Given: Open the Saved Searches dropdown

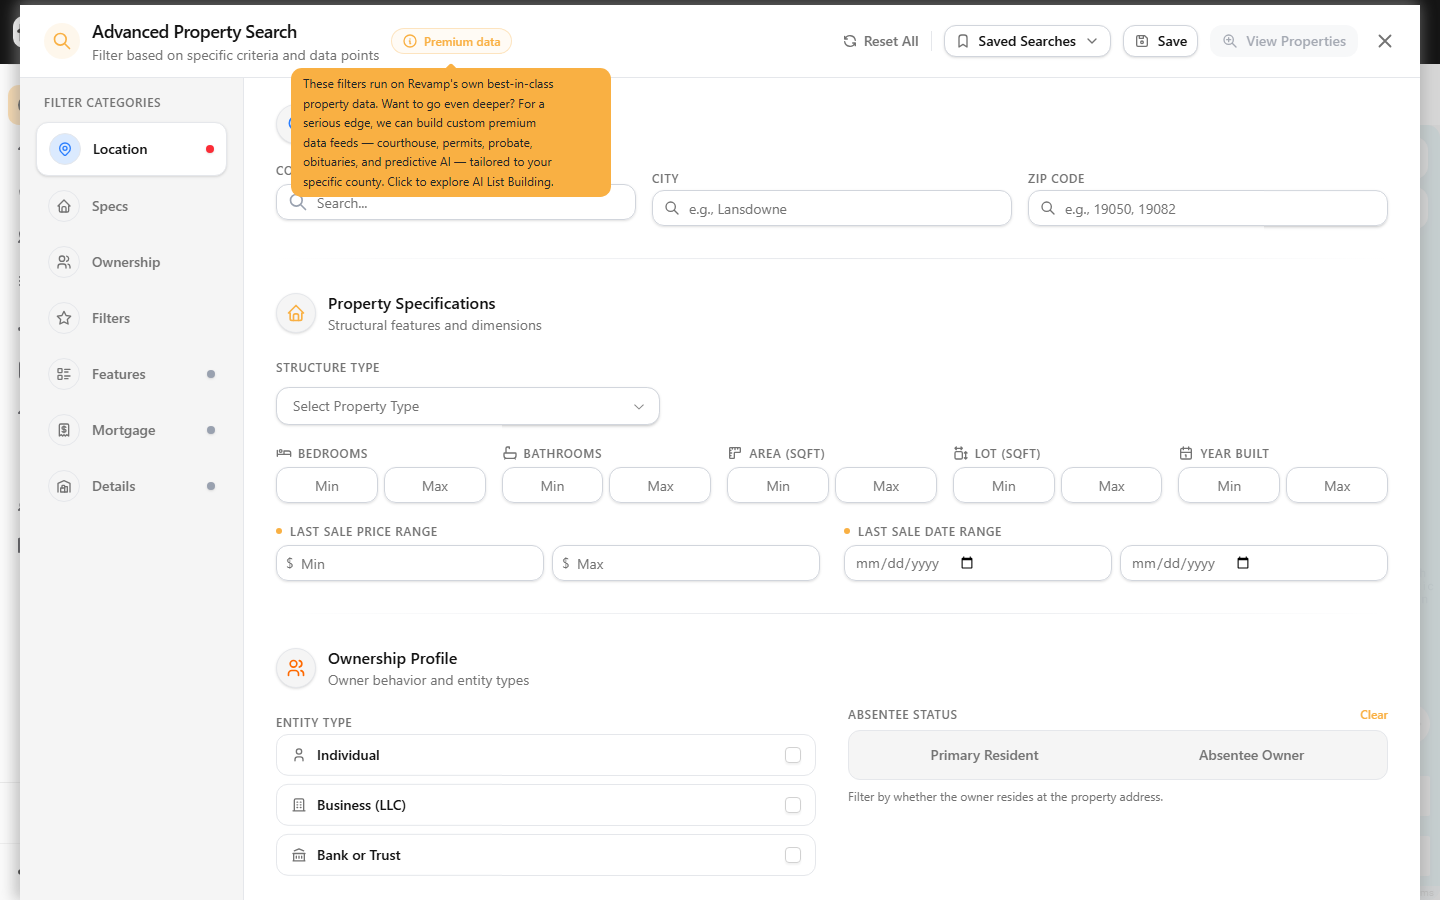Looking at the screenshot, I should click(1027, 41).
